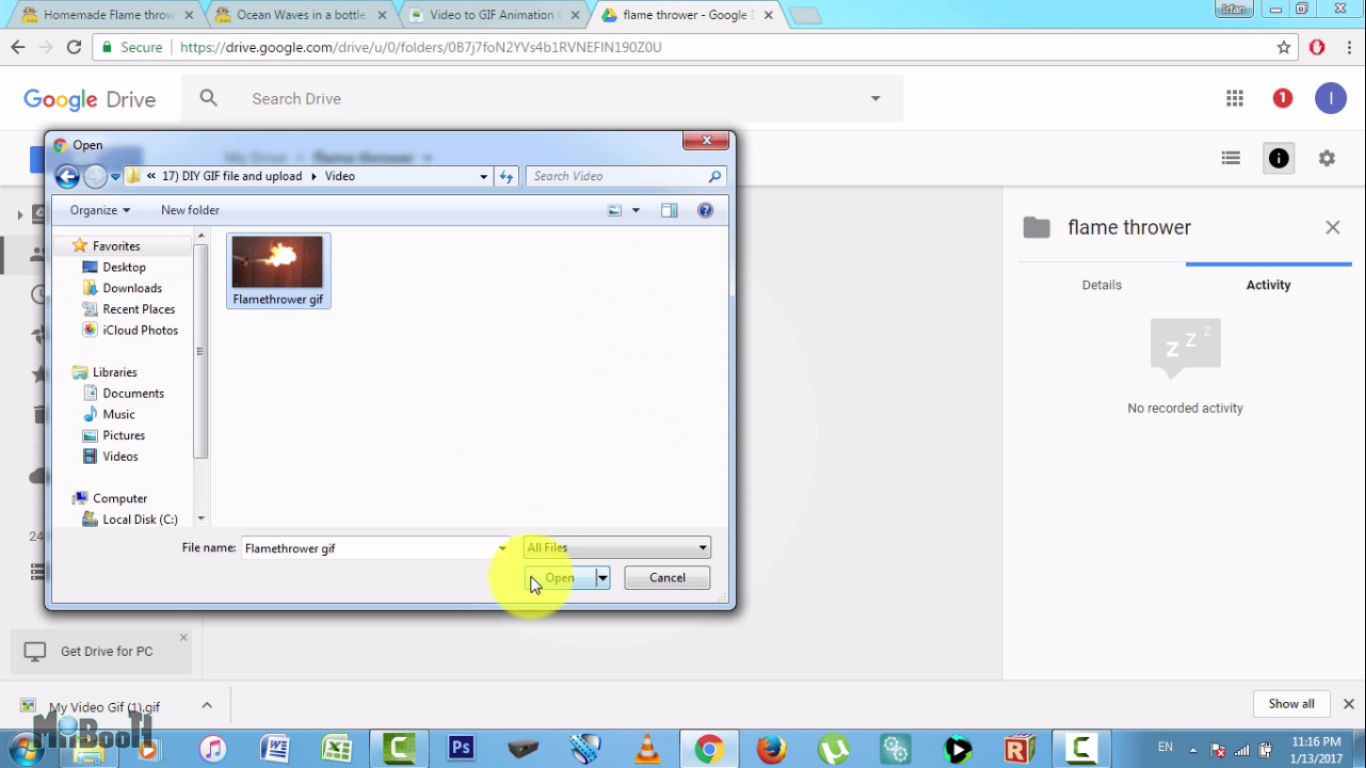Dismiss the Get Drive for PC banner
This screenshot has width=1366, height=768.
(x=183, y=637)
